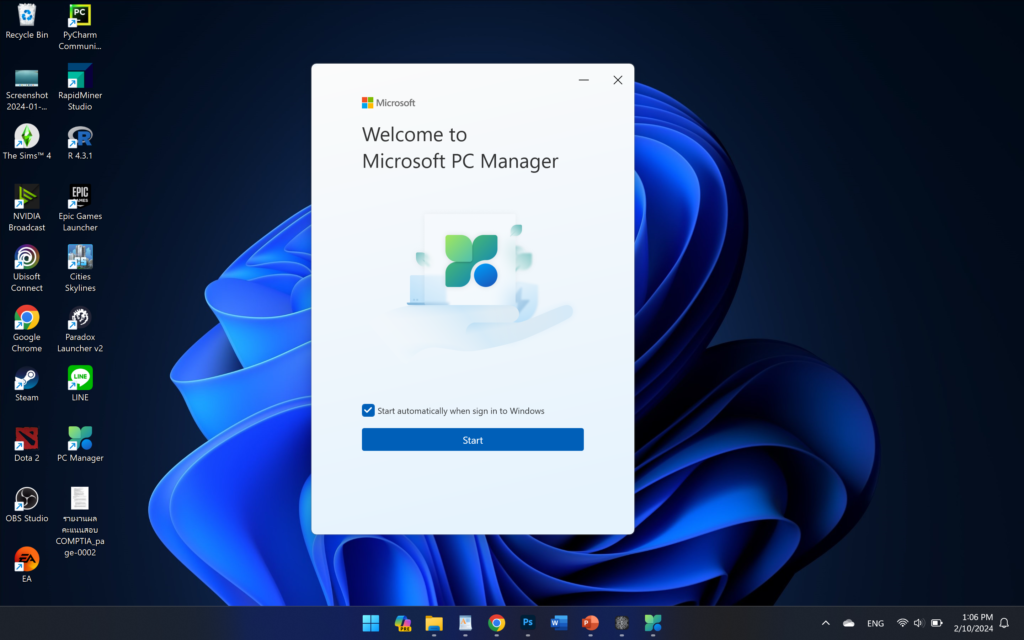Open Copilot from the taskbar
The height and width of the screenshot is (640, 1024).
(402, 623)
